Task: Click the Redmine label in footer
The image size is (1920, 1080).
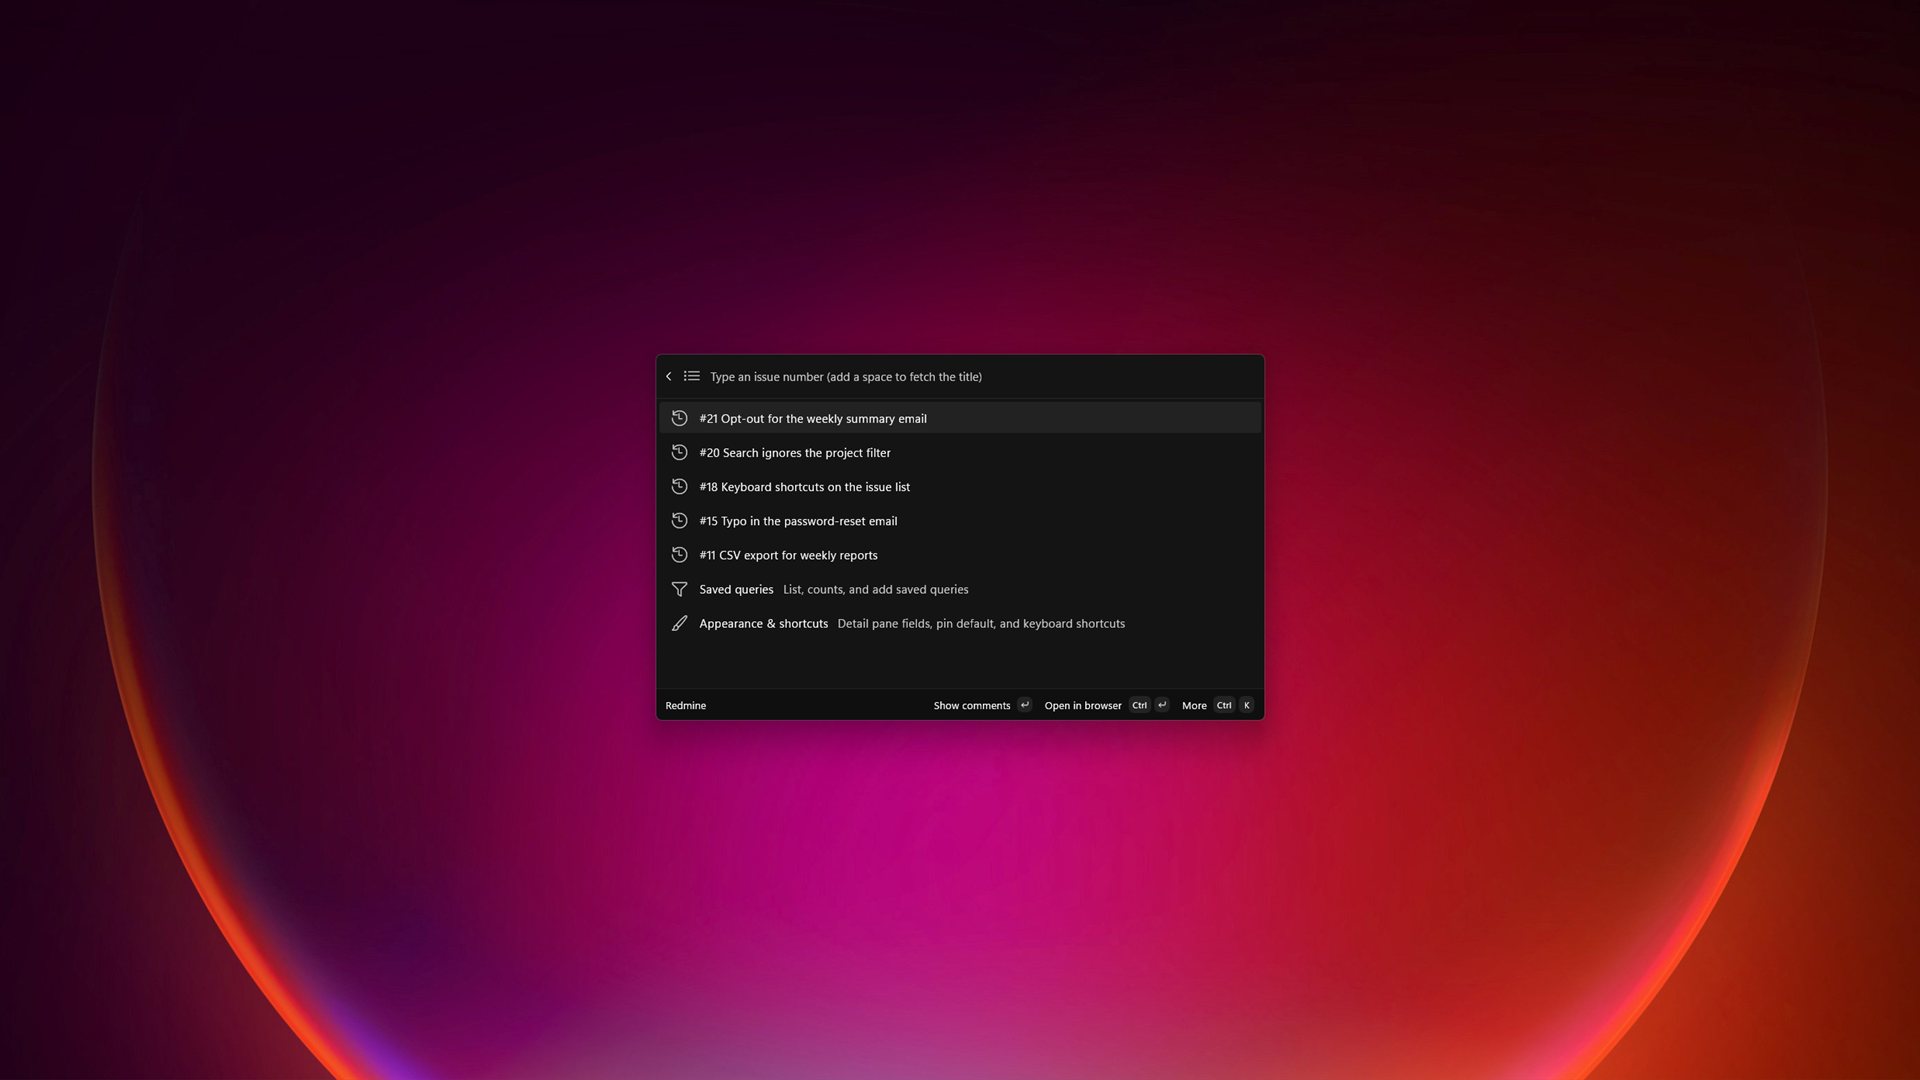Action: coord(685,706)
